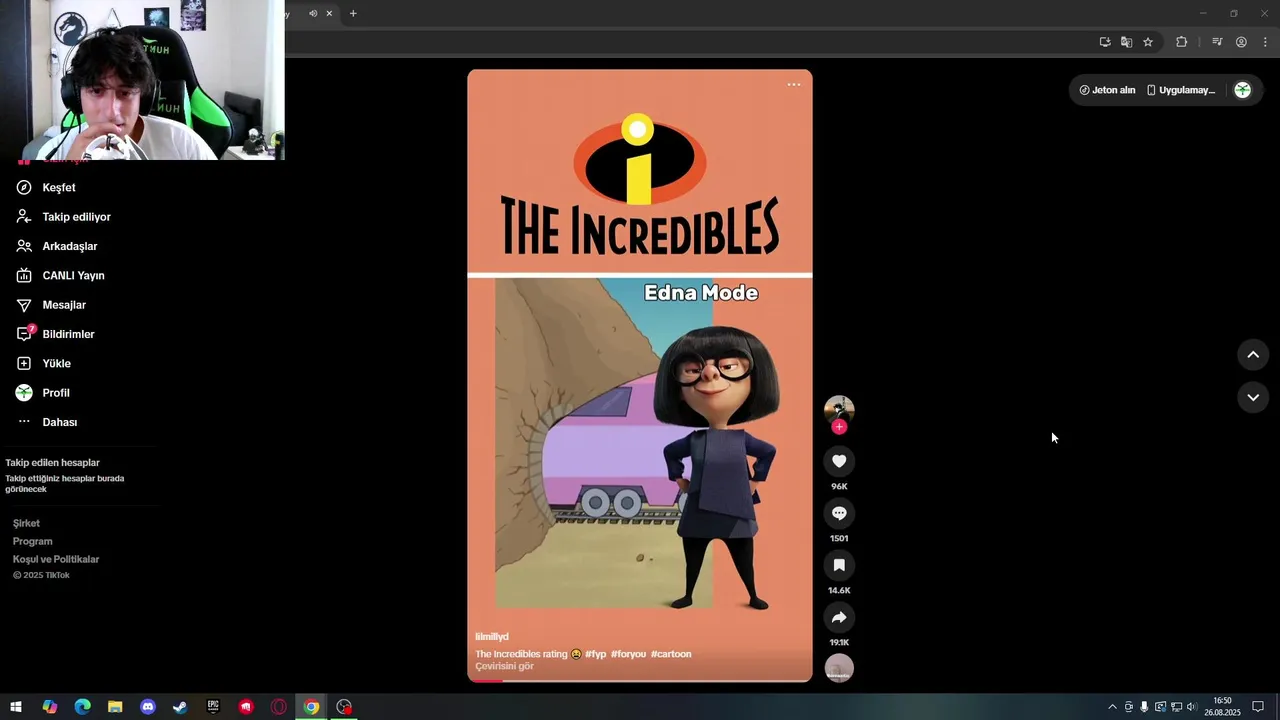The height and width of the screenshot is (720, 1280).
Task: Open the Windows notification center
Action: pyautogui.click(x=1258, y=707)
